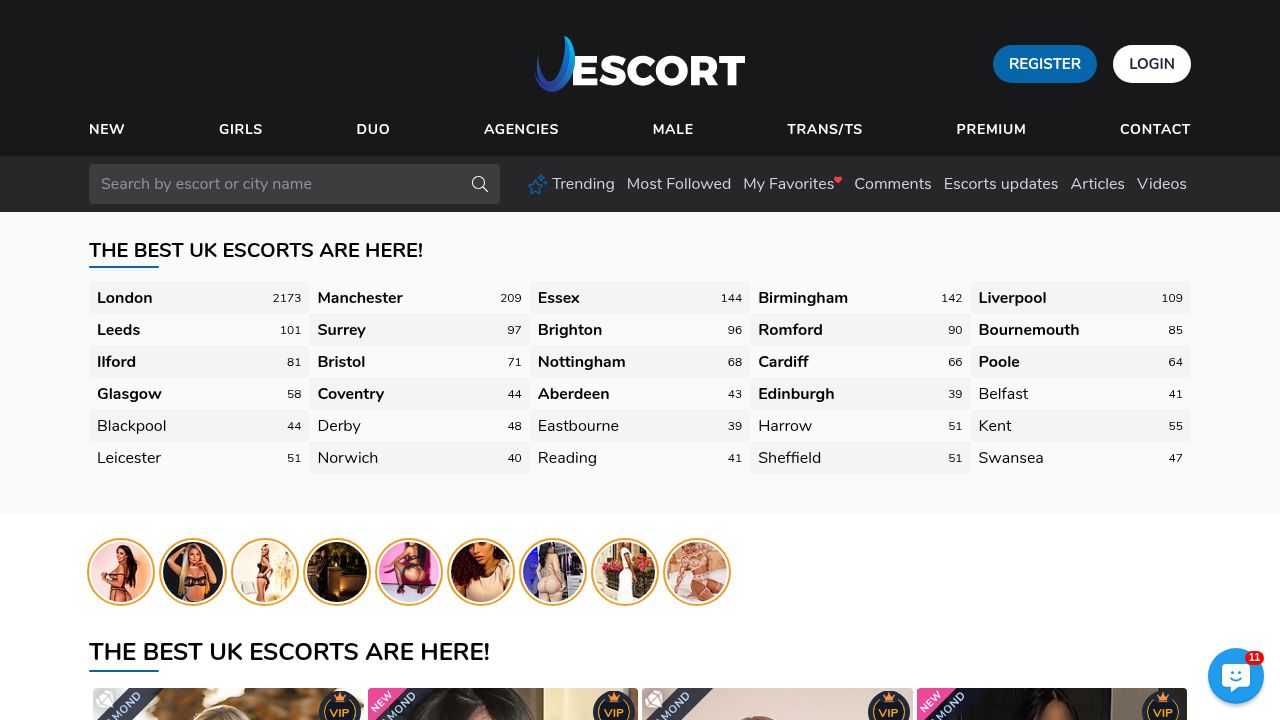Image resolution: width=1280 pixels, height=720 pixels.
Task: Select the Poole city link
Action: coord(1081,362)
